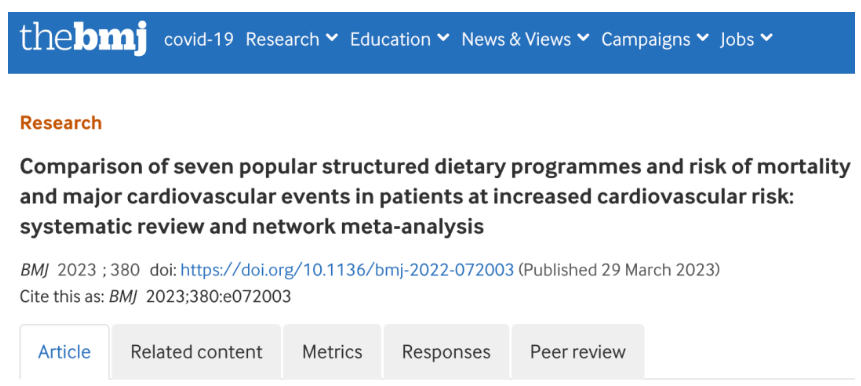The width and height of the screenshot is (861, 386).
Task: Expand the Research dropdown chevron
Action: [331, 38]
